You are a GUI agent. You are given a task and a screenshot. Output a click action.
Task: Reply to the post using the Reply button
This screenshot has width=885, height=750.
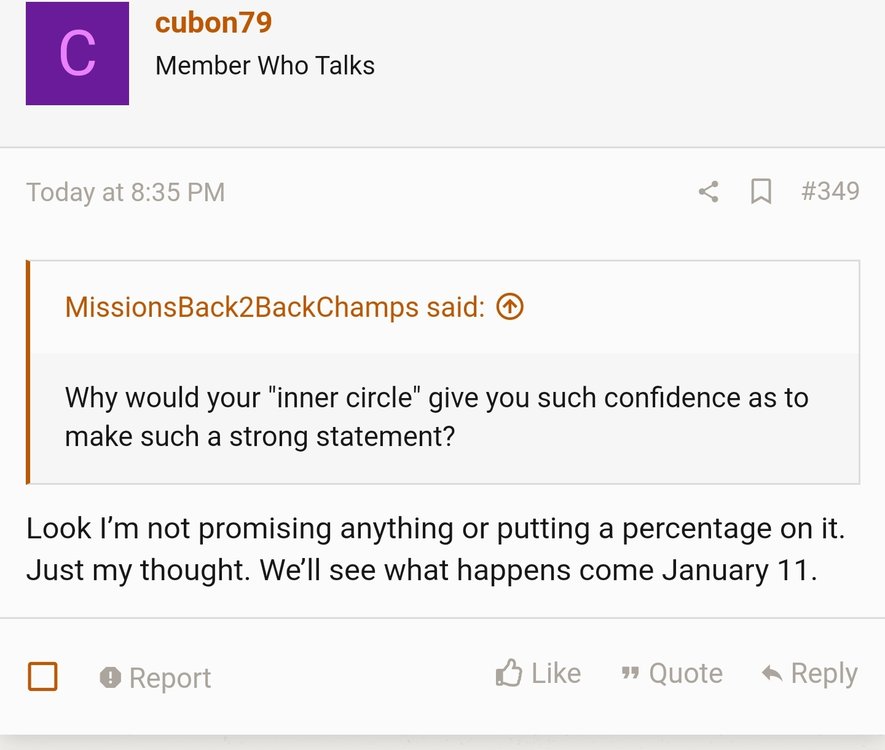pyautogui.click(x=825, y=672)
